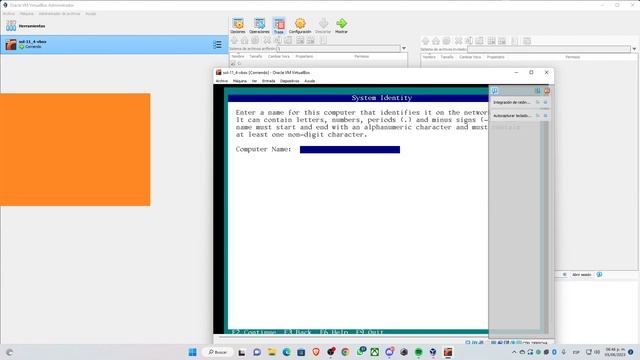This screenshot has height=360, width=640.
Task: Select the Autocapturar teclado notification
Action: (512, 116)
